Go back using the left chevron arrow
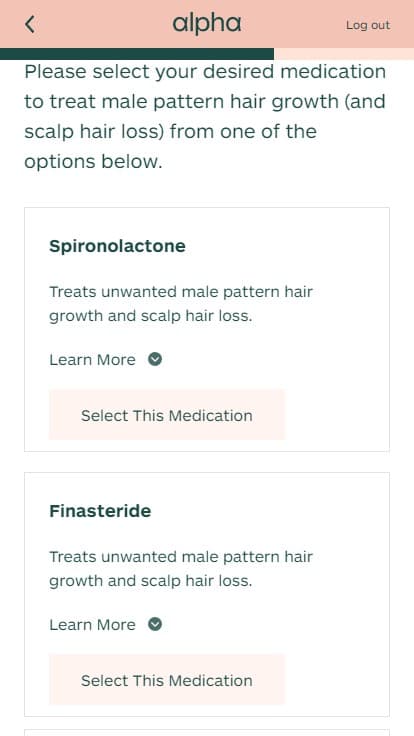Screen dimensions: 414x736 tap(30, 24)
